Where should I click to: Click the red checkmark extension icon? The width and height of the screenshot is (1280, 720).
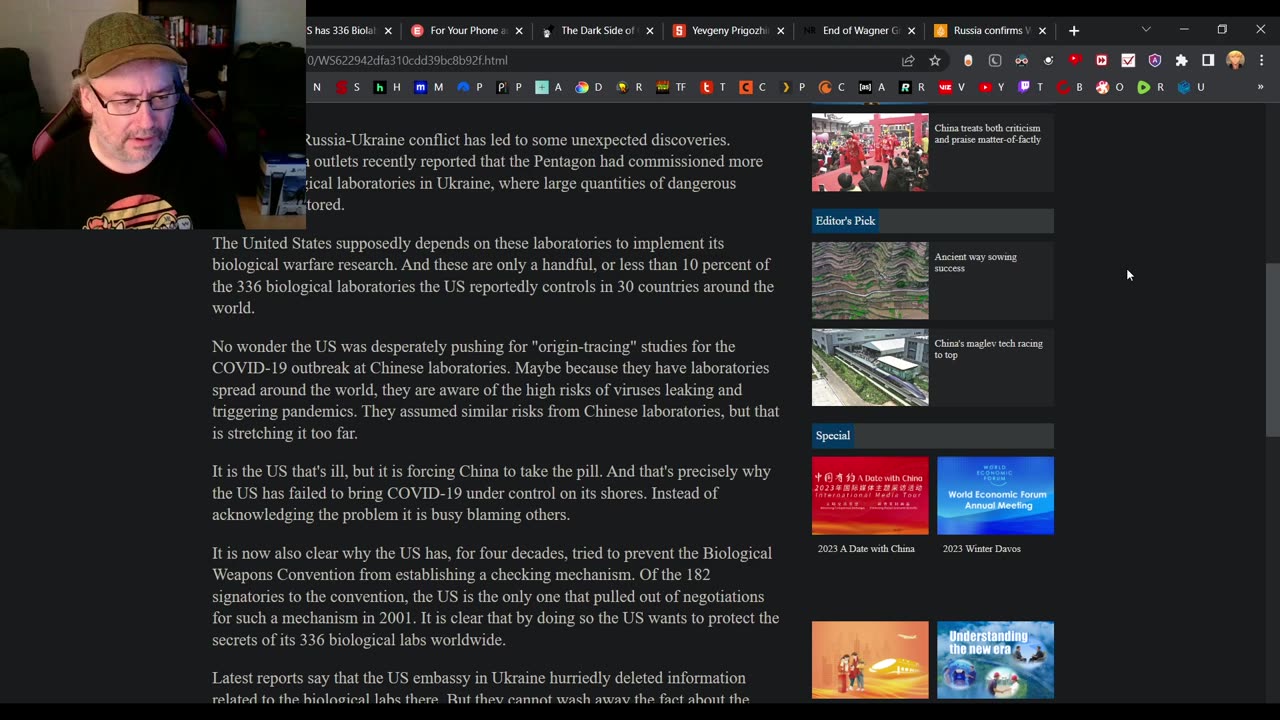coord(1128,60)
